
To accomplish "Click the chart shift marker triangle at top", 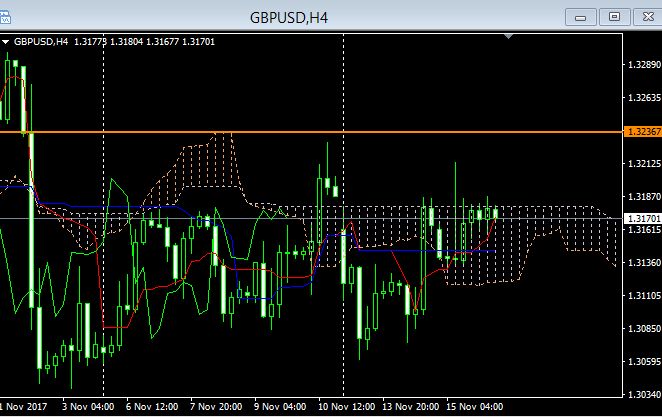I will coord(508,37).
